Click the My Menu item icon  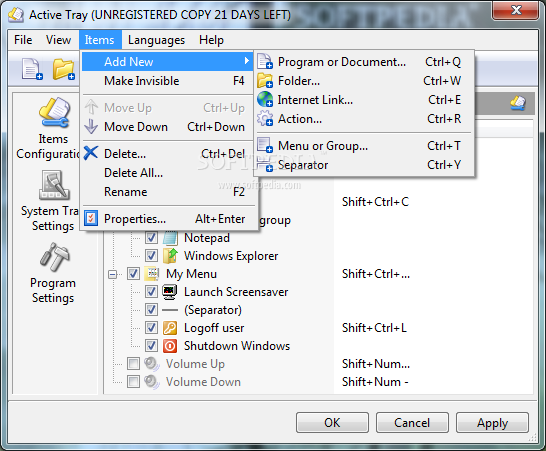pos(152,274)
